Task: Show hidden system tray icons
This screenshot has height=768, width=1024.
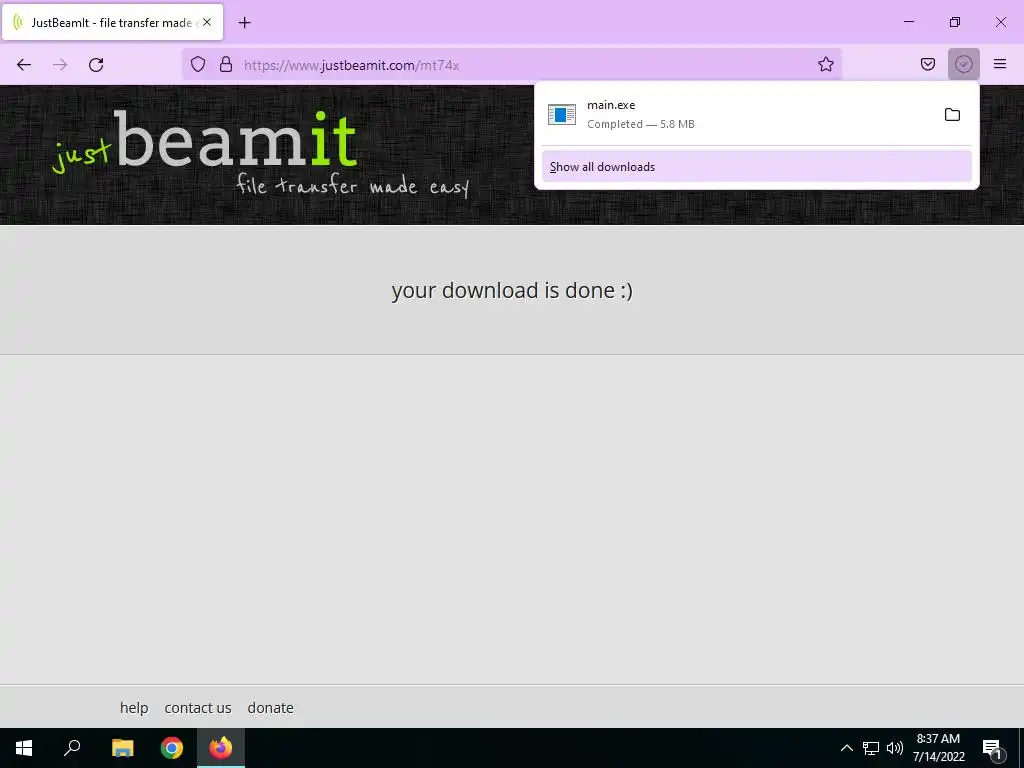Action: point(846,748)
